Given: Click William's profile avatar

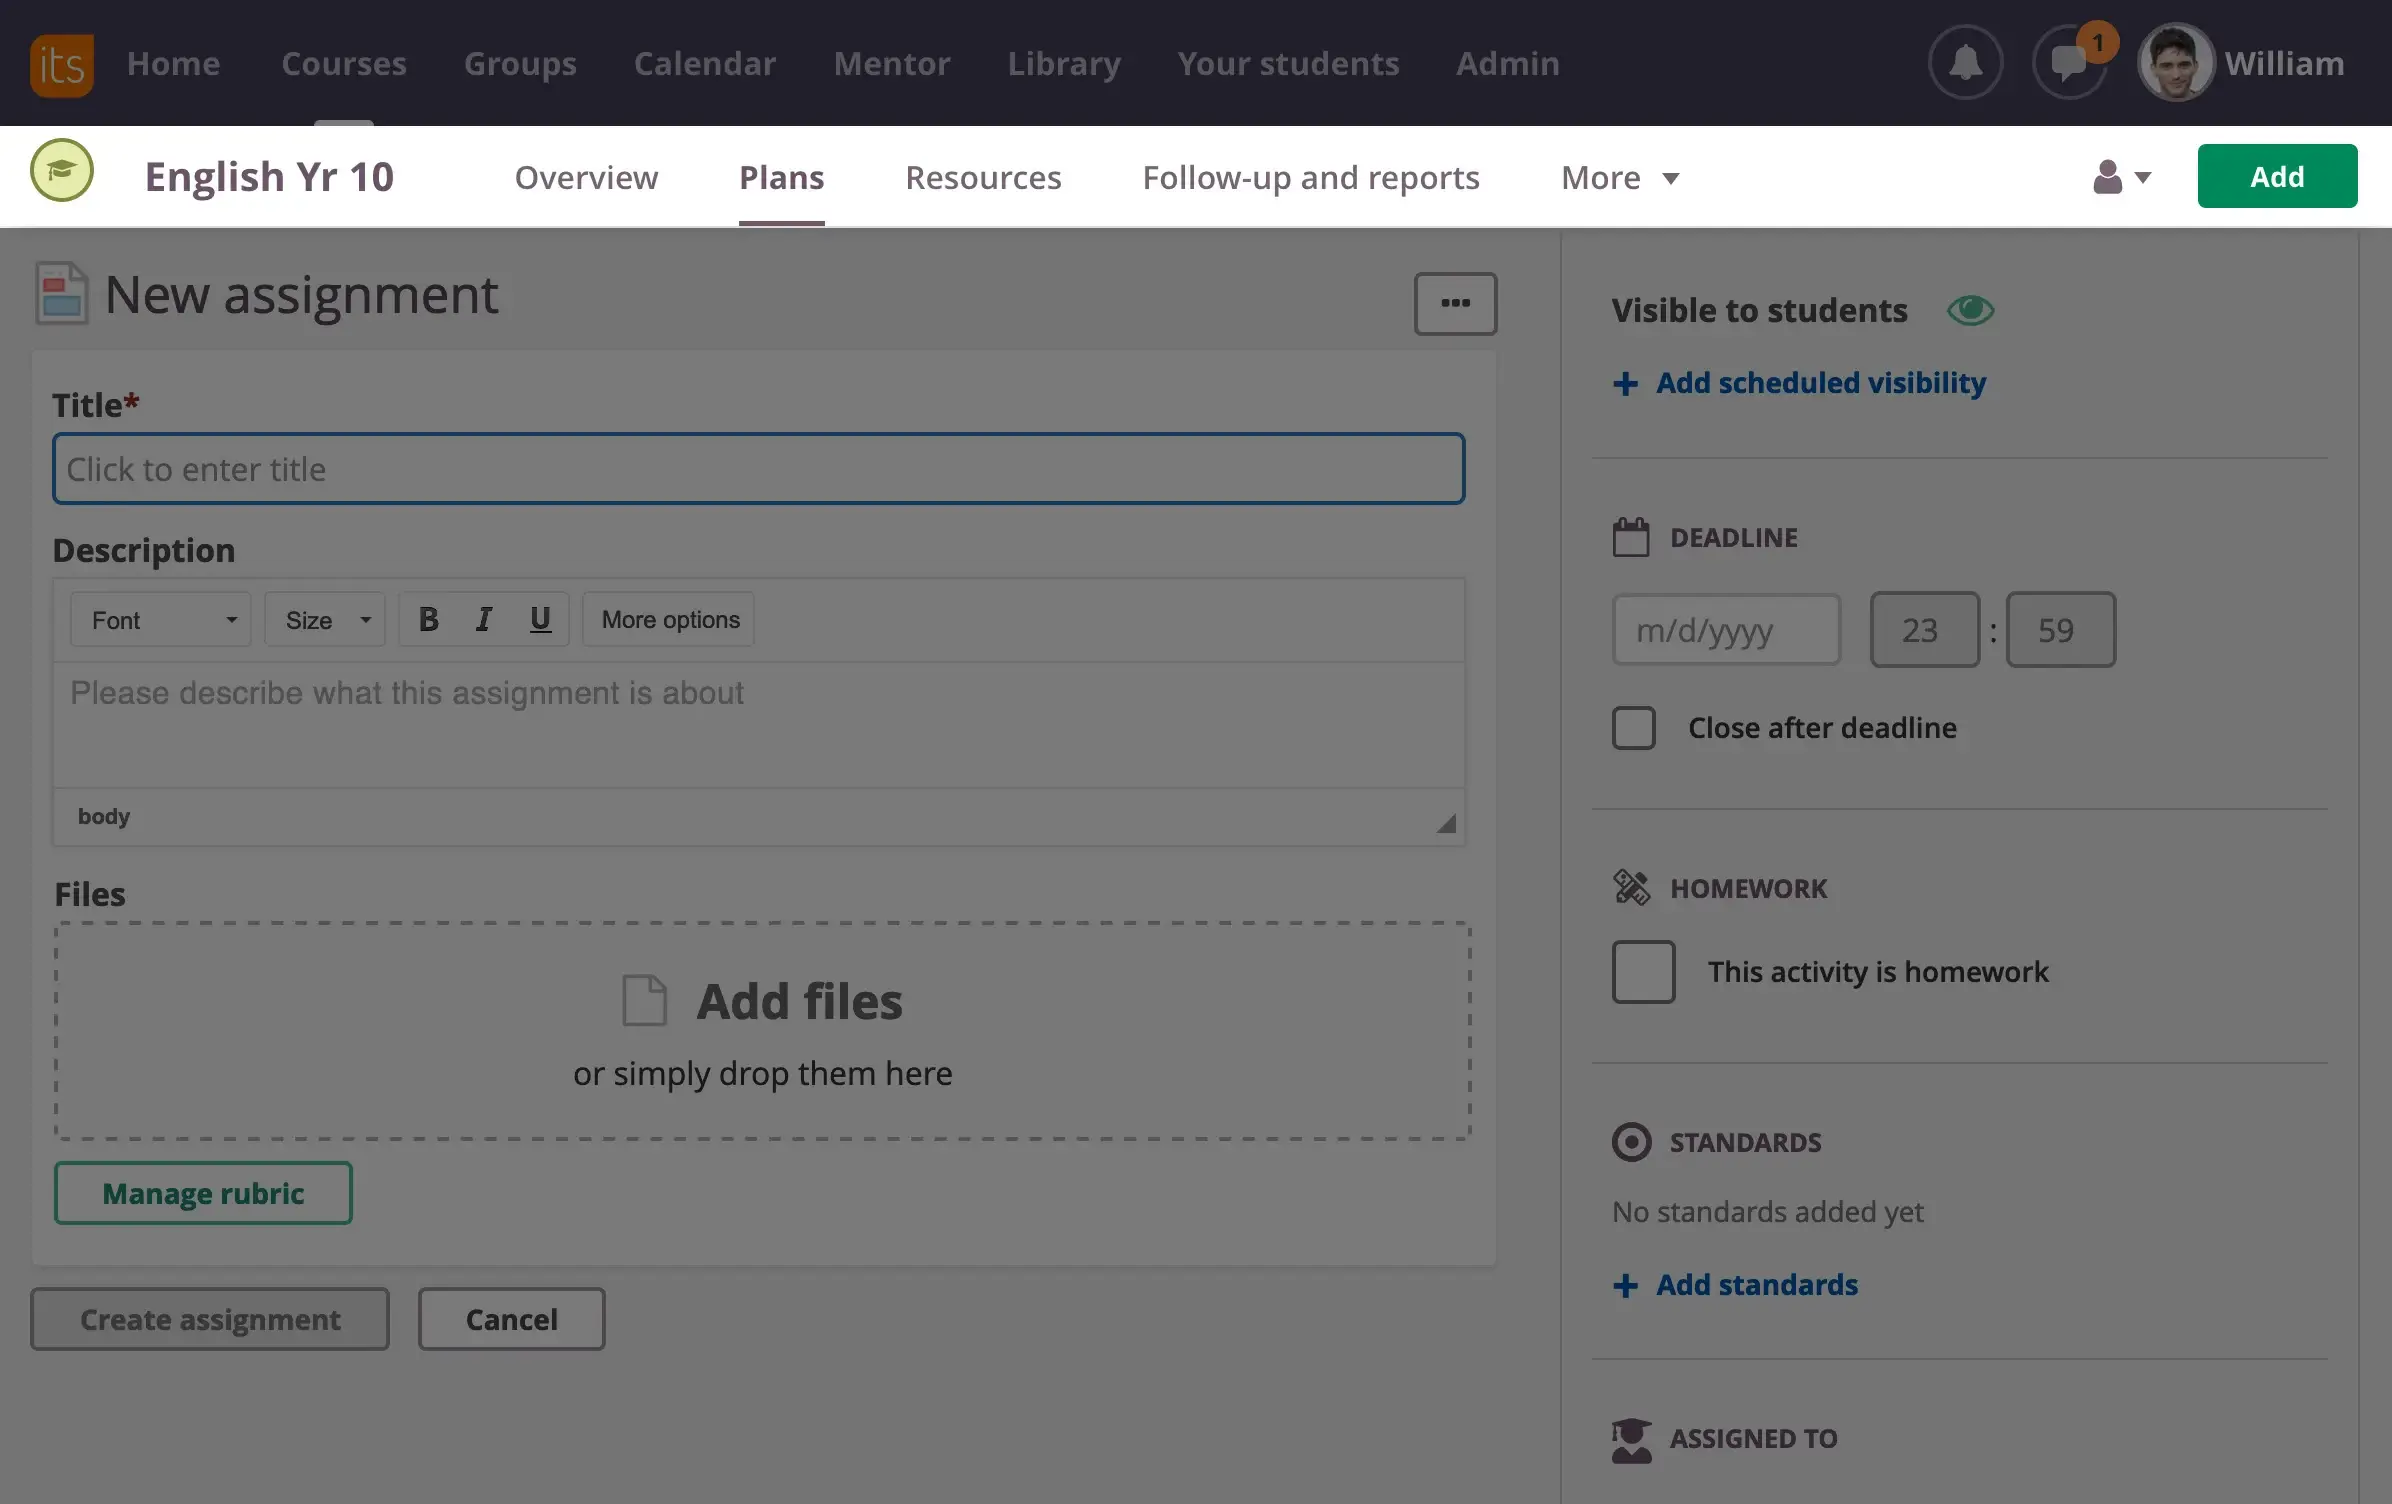Looking at the screenshot, I should pyautogui.click(x=2175, y=63).
